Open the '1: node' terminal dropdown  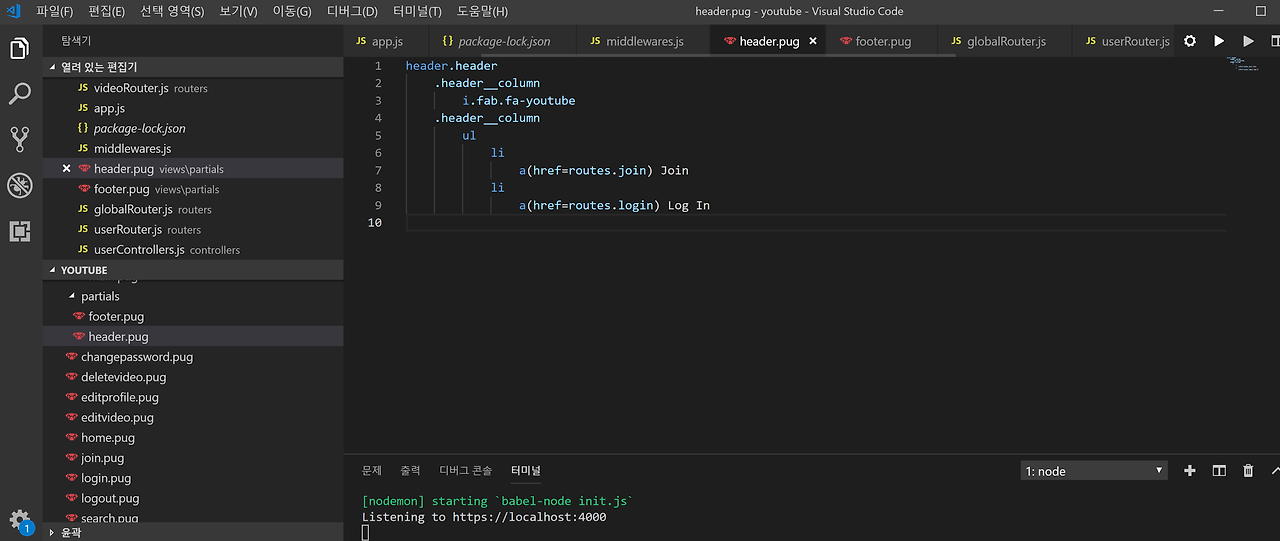pyautogui.click(x=1094, y=470)
